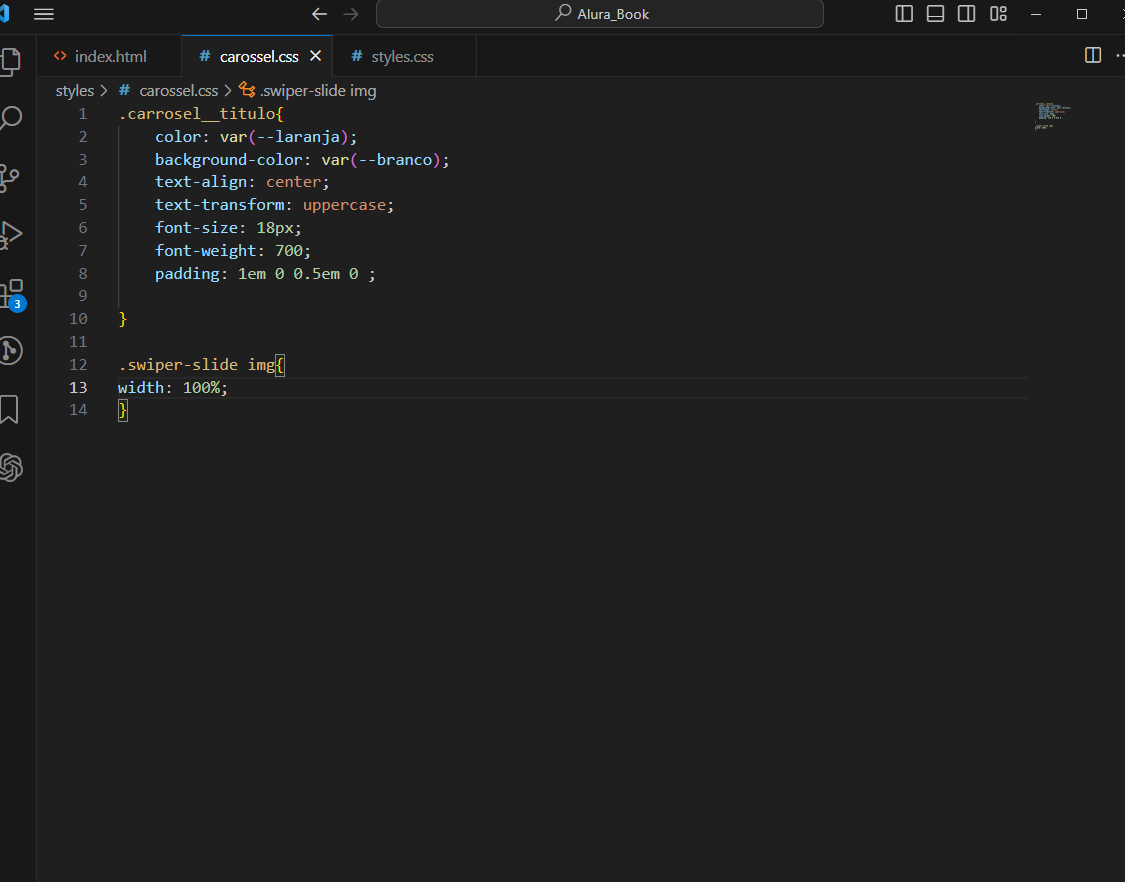Minimize the VS Code window
The width and height of the screenshot is (1125, 882).
(1036, 14)
